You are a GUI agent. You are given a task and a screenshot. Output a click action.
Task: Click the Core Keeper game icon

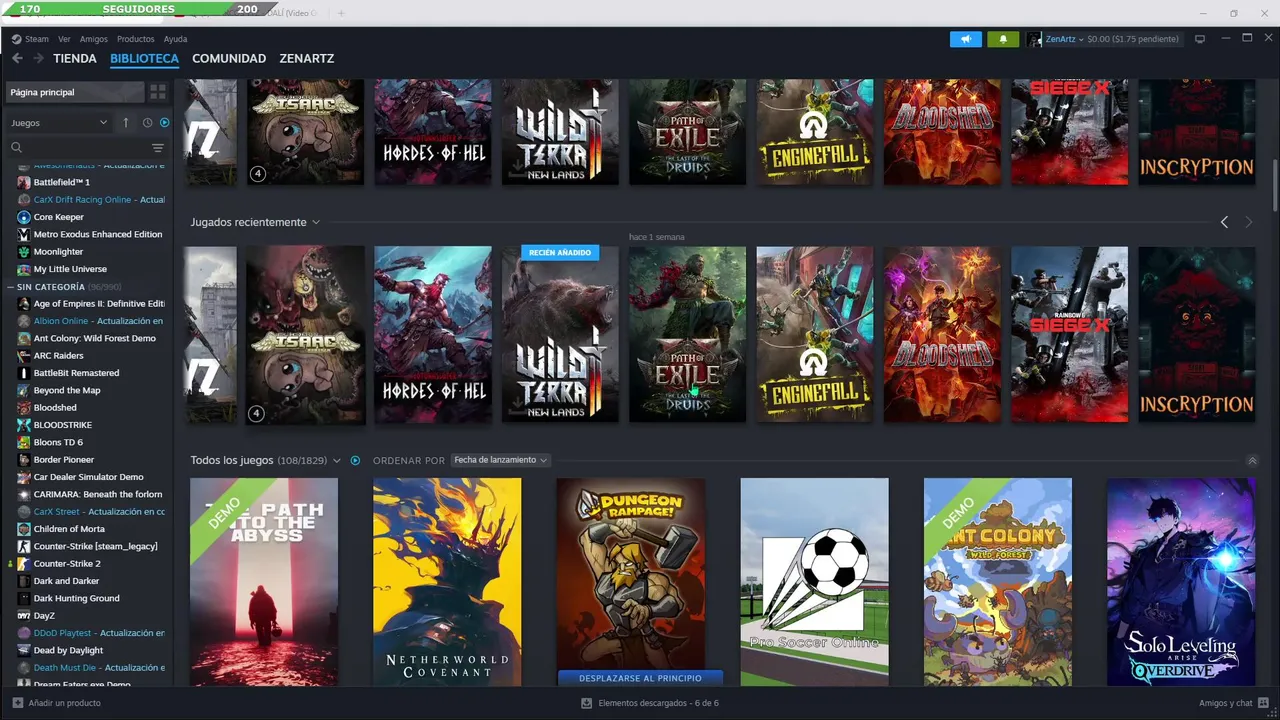[24, 217]
